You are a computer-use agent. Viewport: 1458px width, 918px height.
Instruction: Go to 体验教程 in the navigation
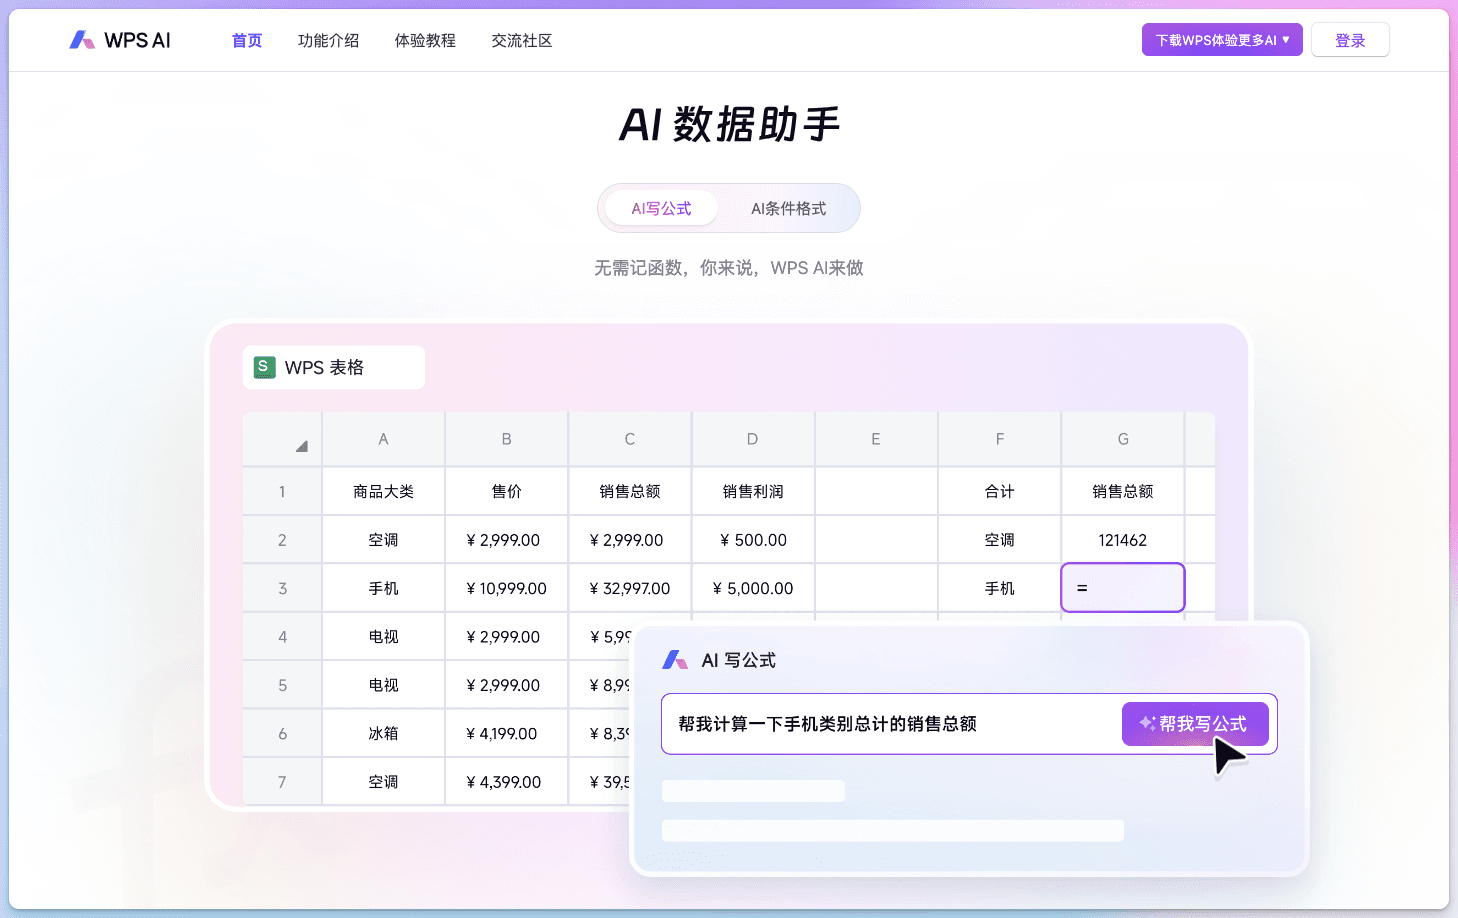[x=425, y=40]
